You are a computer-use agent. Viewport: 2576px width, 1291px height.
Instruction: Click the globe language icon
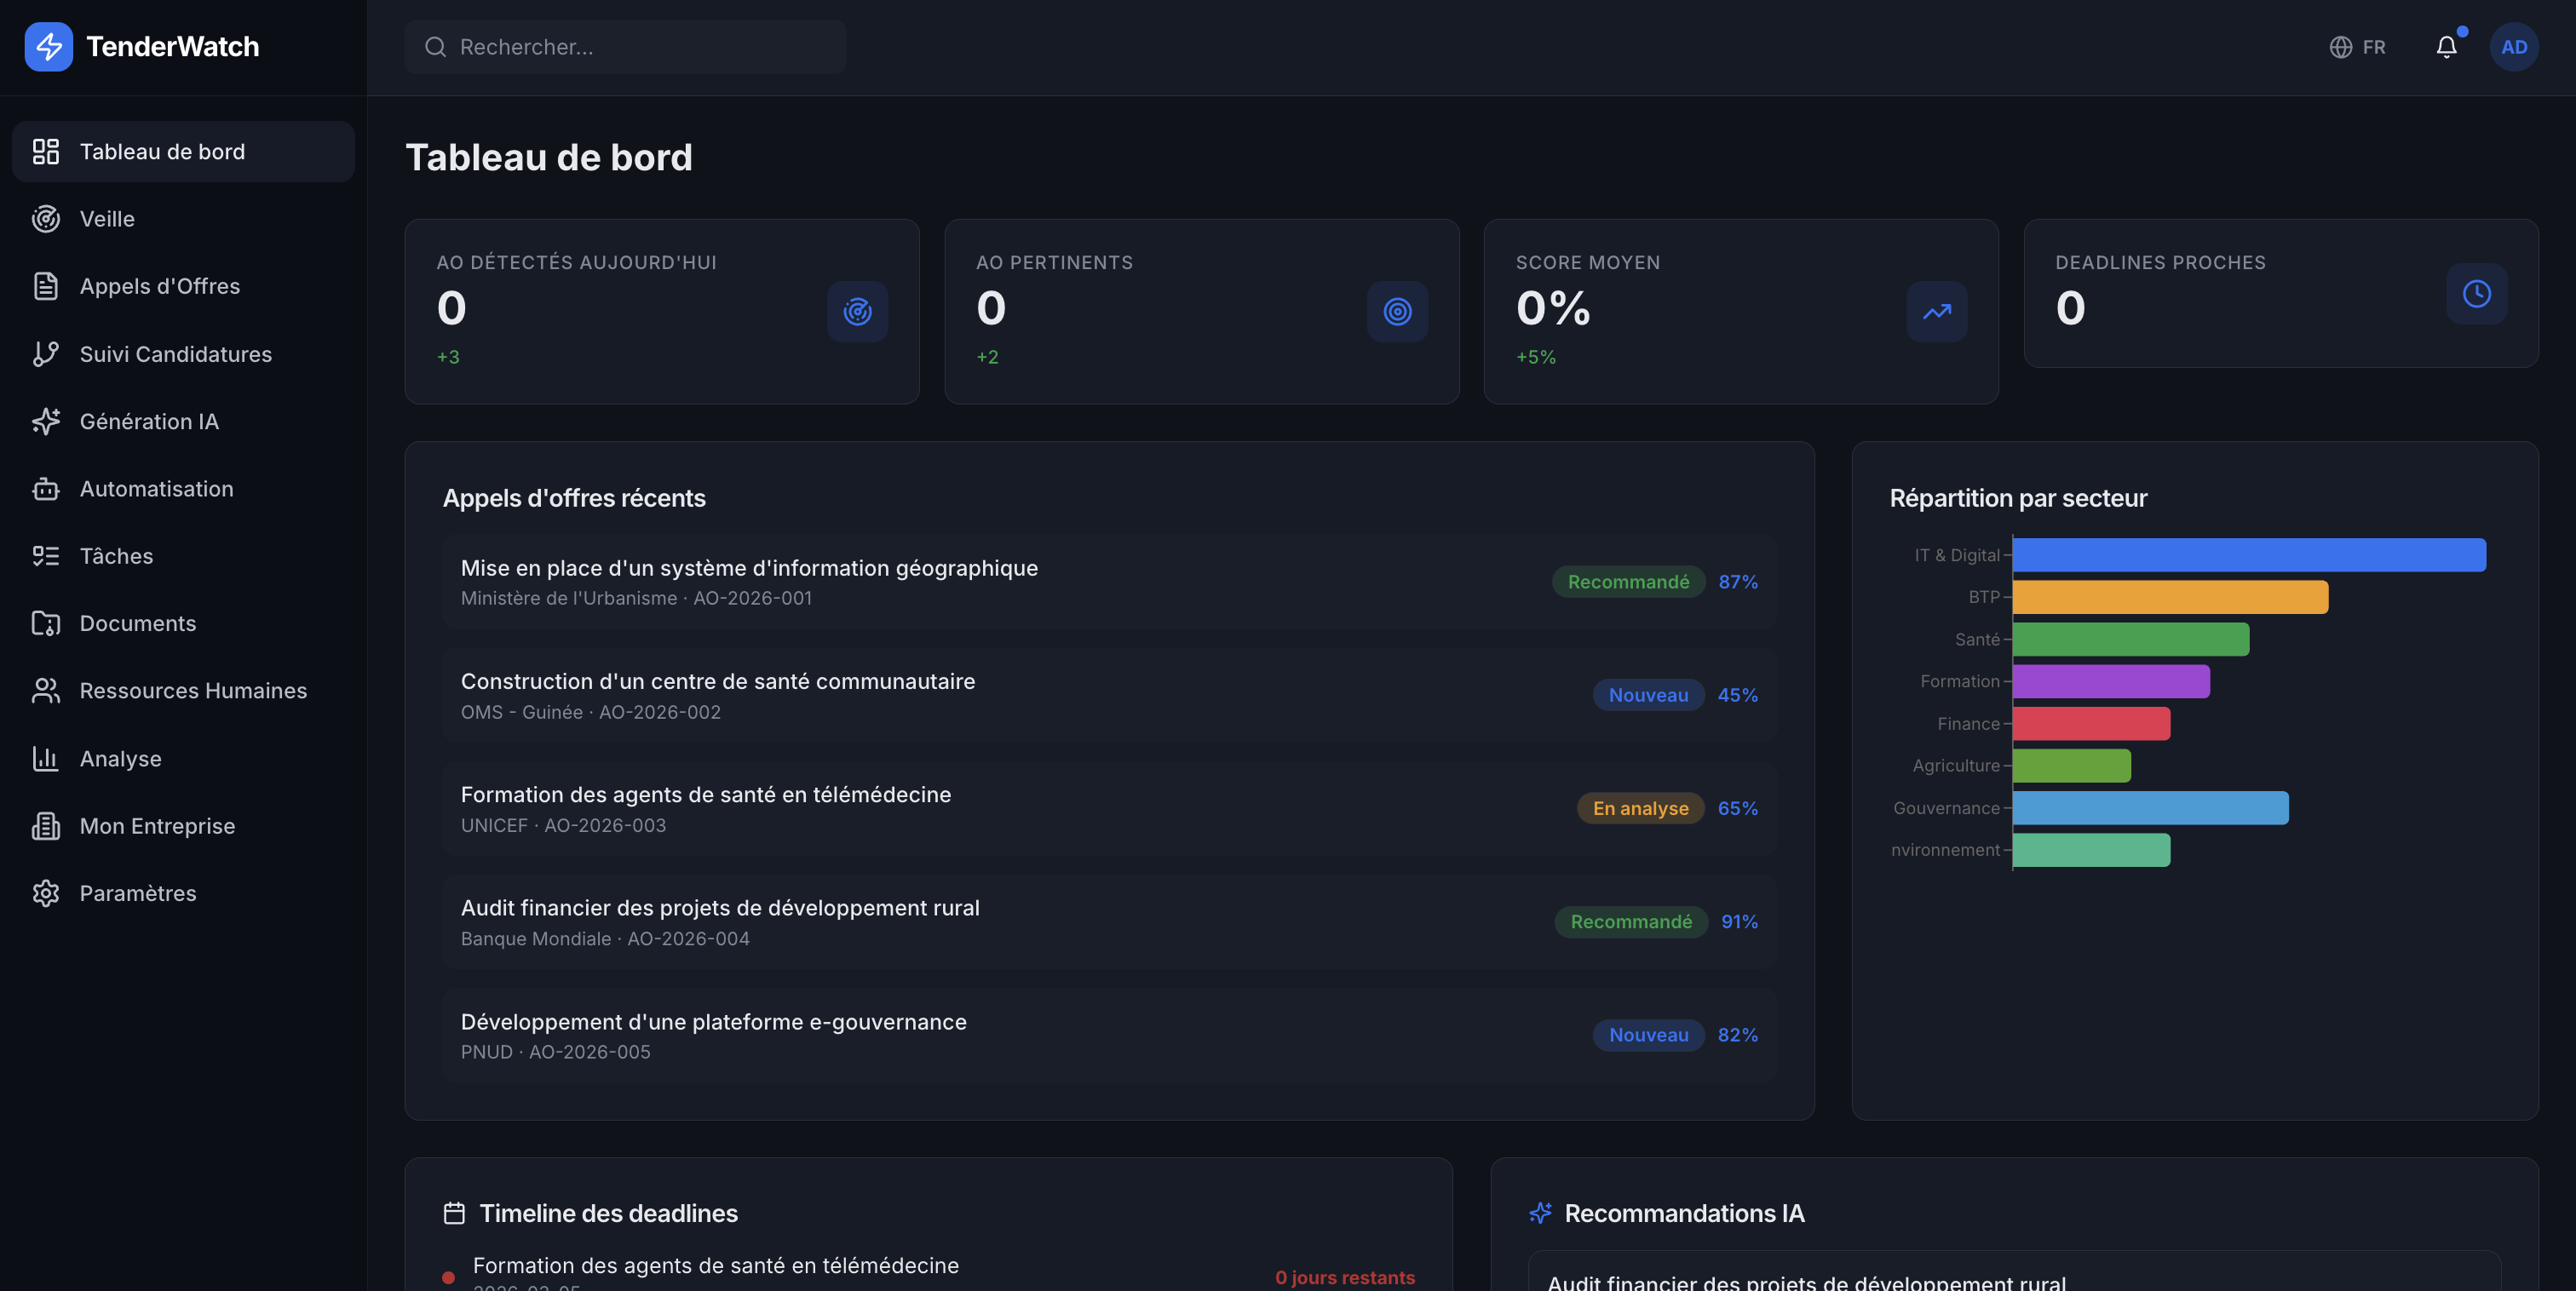pos(2340,47)
